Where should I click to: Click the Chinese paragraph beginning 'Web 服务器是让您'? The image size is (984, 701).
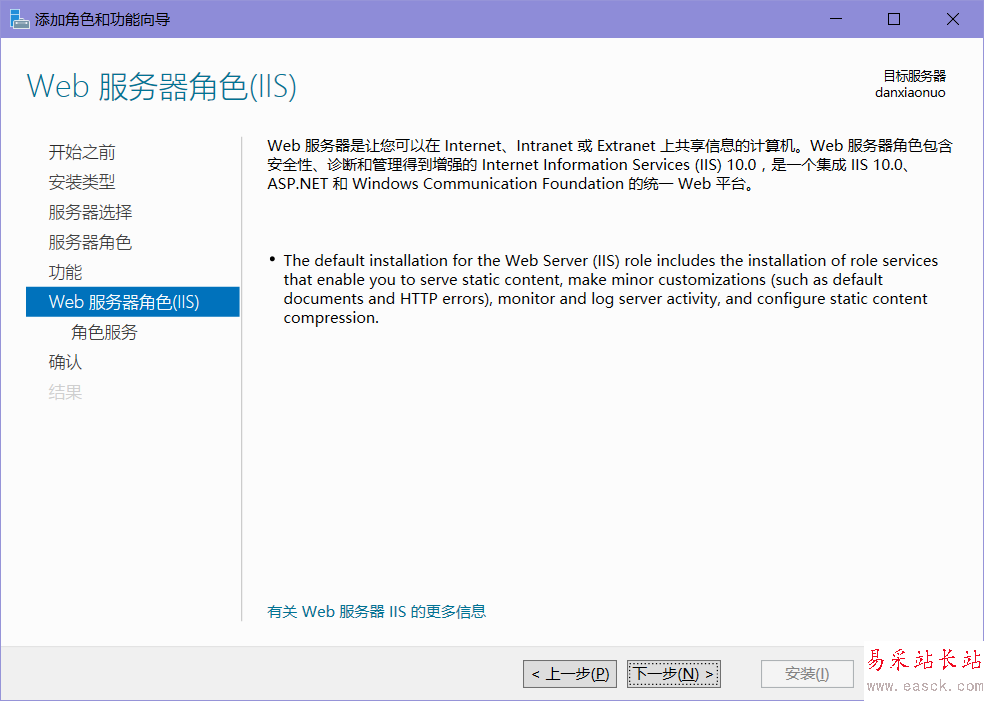tap(610, 164)
